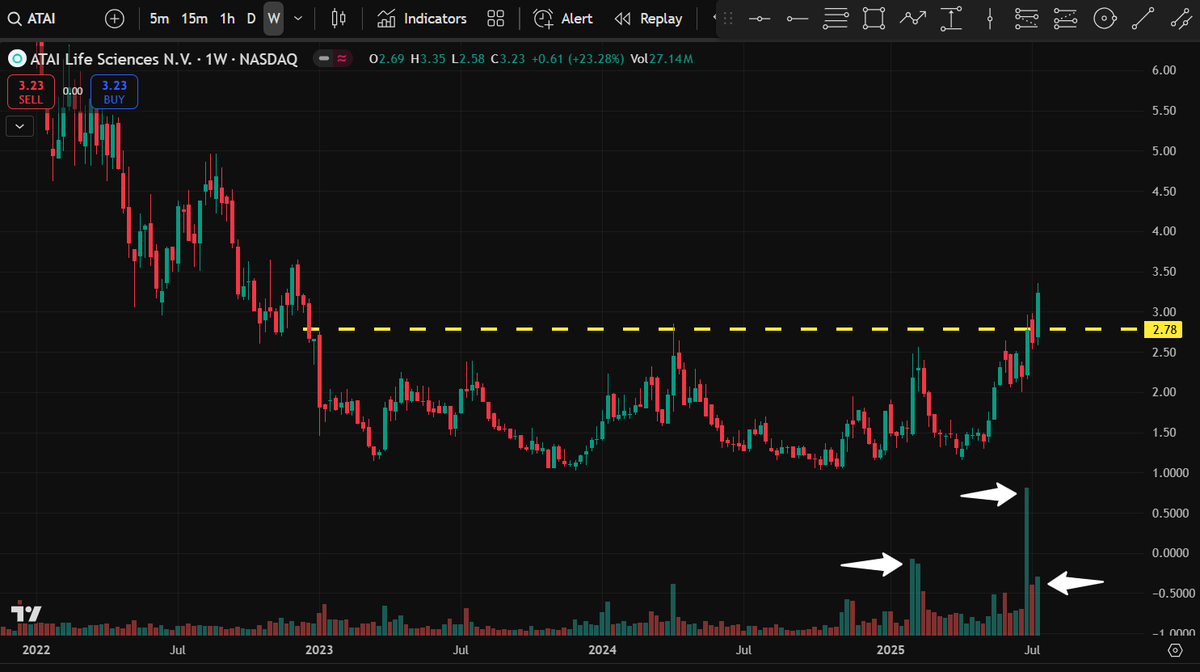Viewport: 1200px width, 672px height.
Task: Click the 2023 time axis label
Action: tap(320, 651)
